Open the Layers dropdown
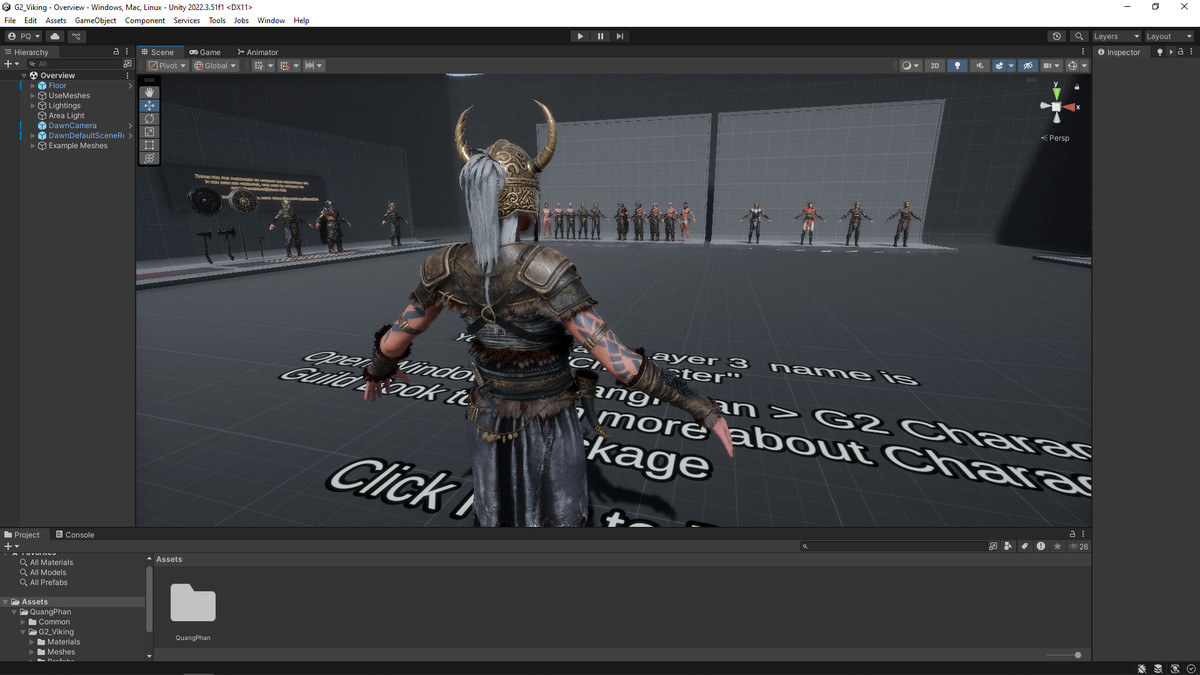1200x675 pixels. pos(1115,36)
